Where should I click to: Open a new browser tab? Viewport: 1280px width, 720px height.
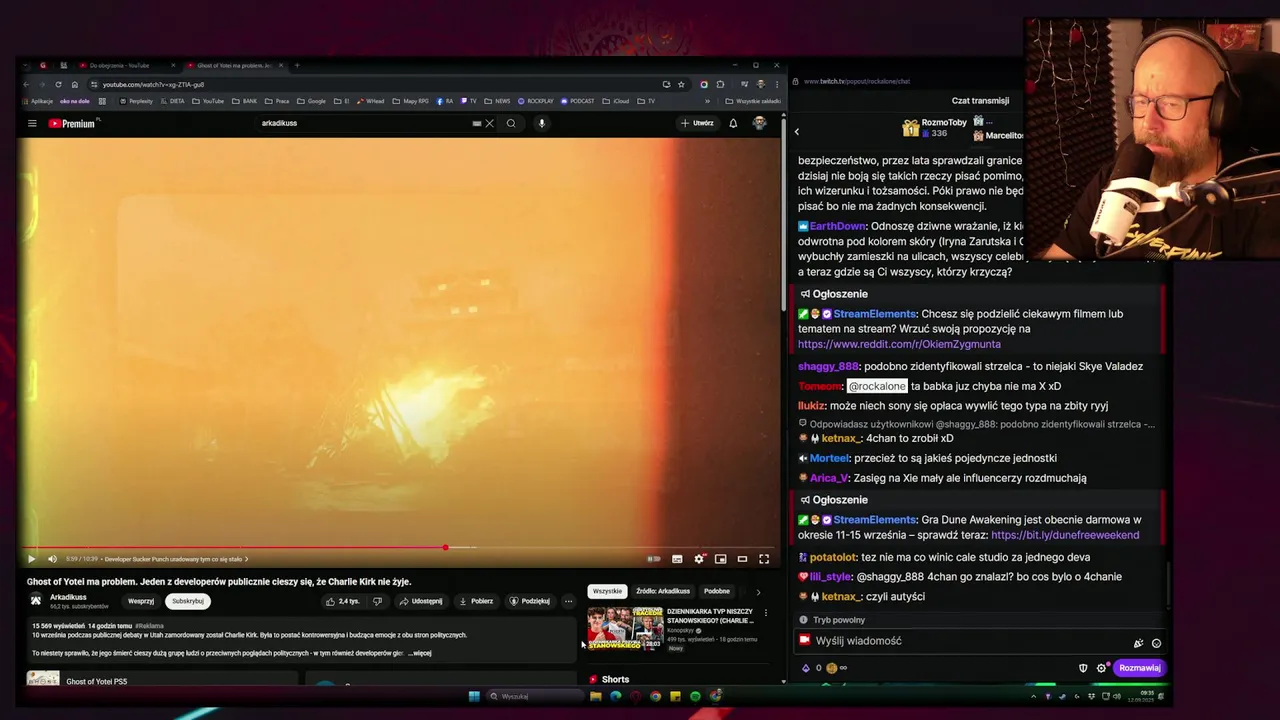[296, 65]
